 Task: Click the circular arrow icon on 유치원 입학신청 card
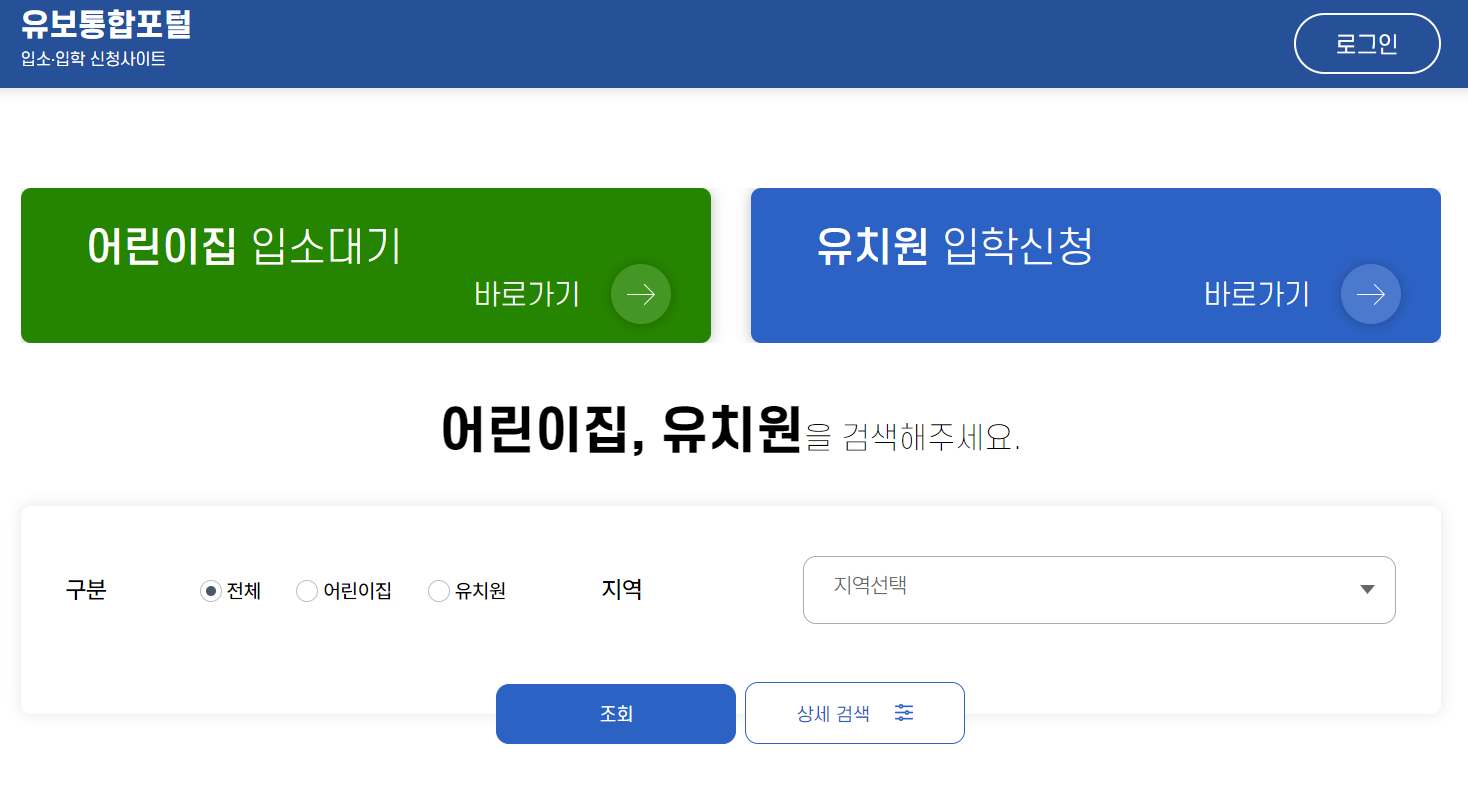pyautogui.click(x=1370, y=294)
